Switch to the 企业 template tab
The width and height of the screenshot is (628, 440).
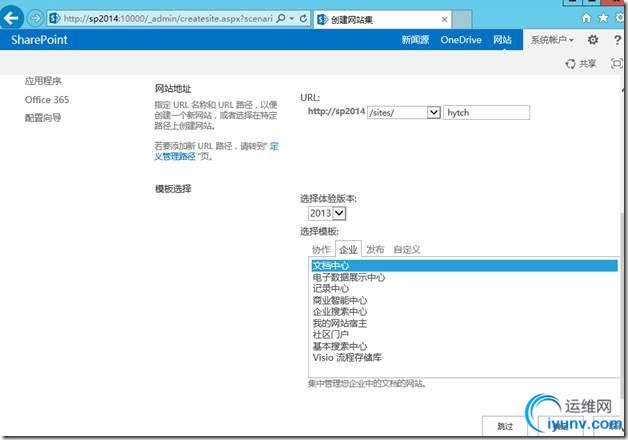pyautogui.click(x=348, y=249)
